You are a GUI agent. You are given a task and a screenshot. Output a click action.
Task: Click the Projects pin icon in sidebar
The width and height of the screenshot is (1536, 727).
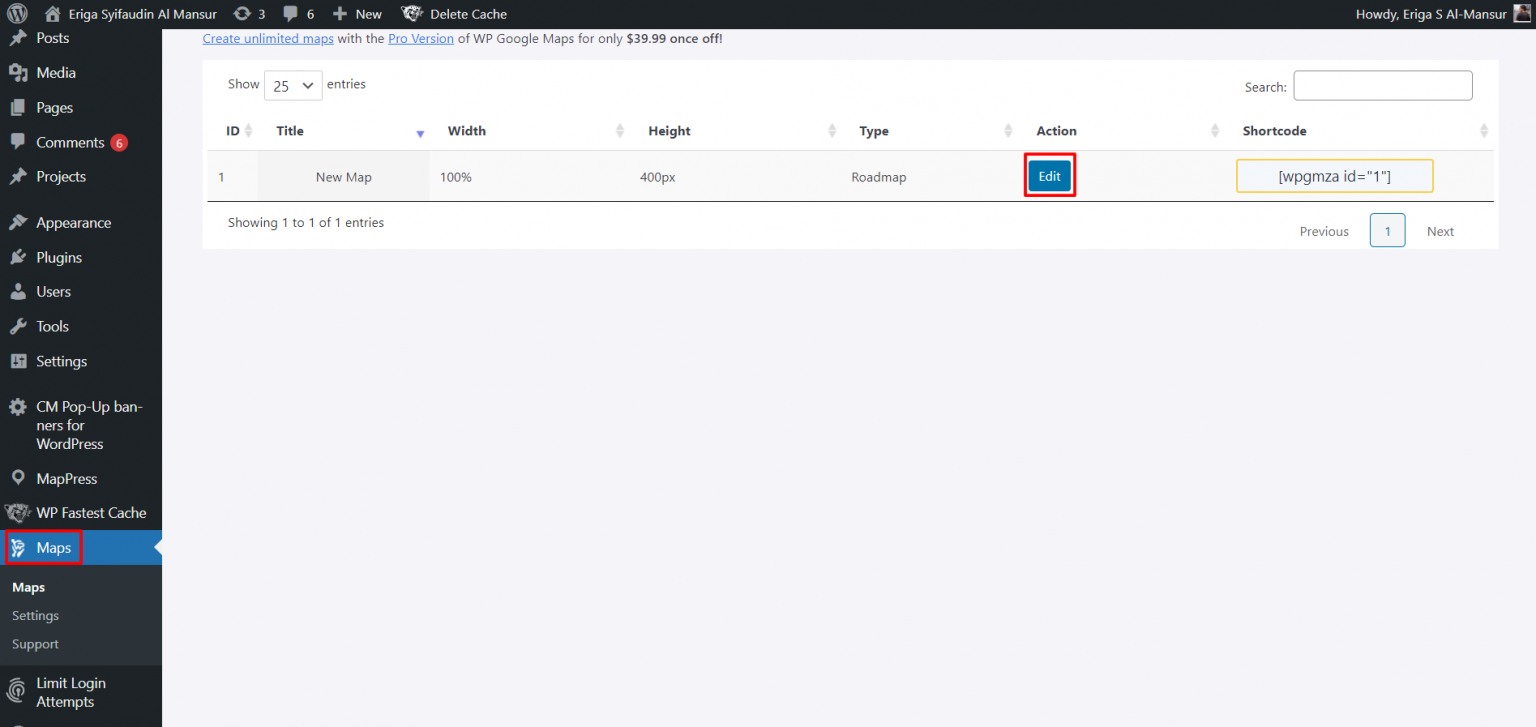(x=18, y=176)
